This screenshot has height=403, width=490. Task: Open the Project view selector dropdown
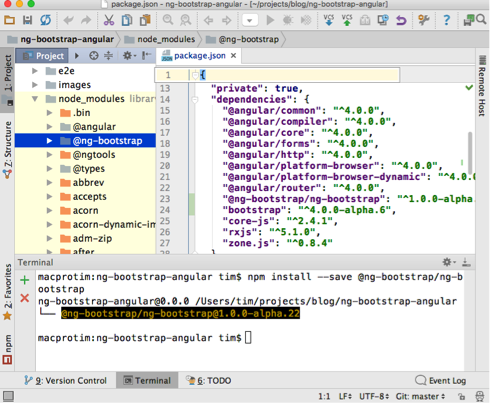[x=77, y=56]
